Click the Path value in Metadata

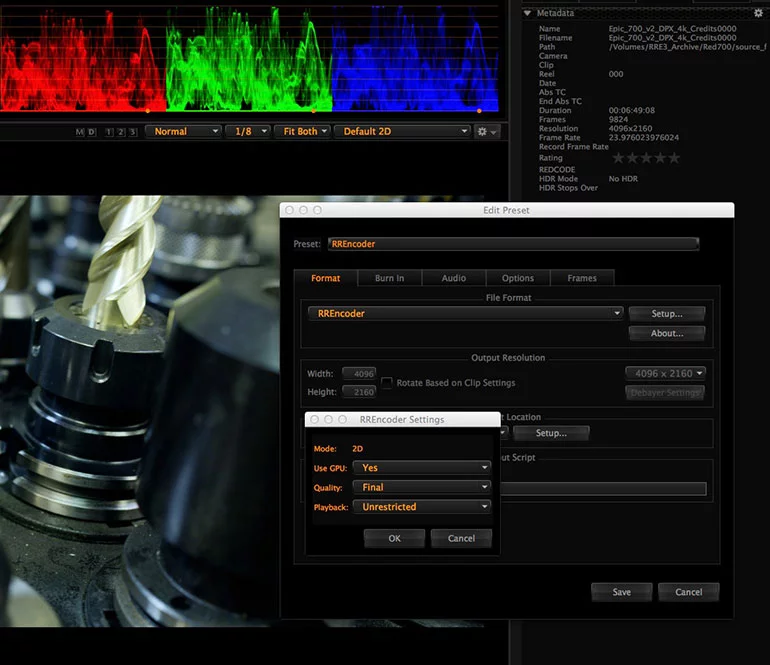pyautogui.click(x=688, y=47)
